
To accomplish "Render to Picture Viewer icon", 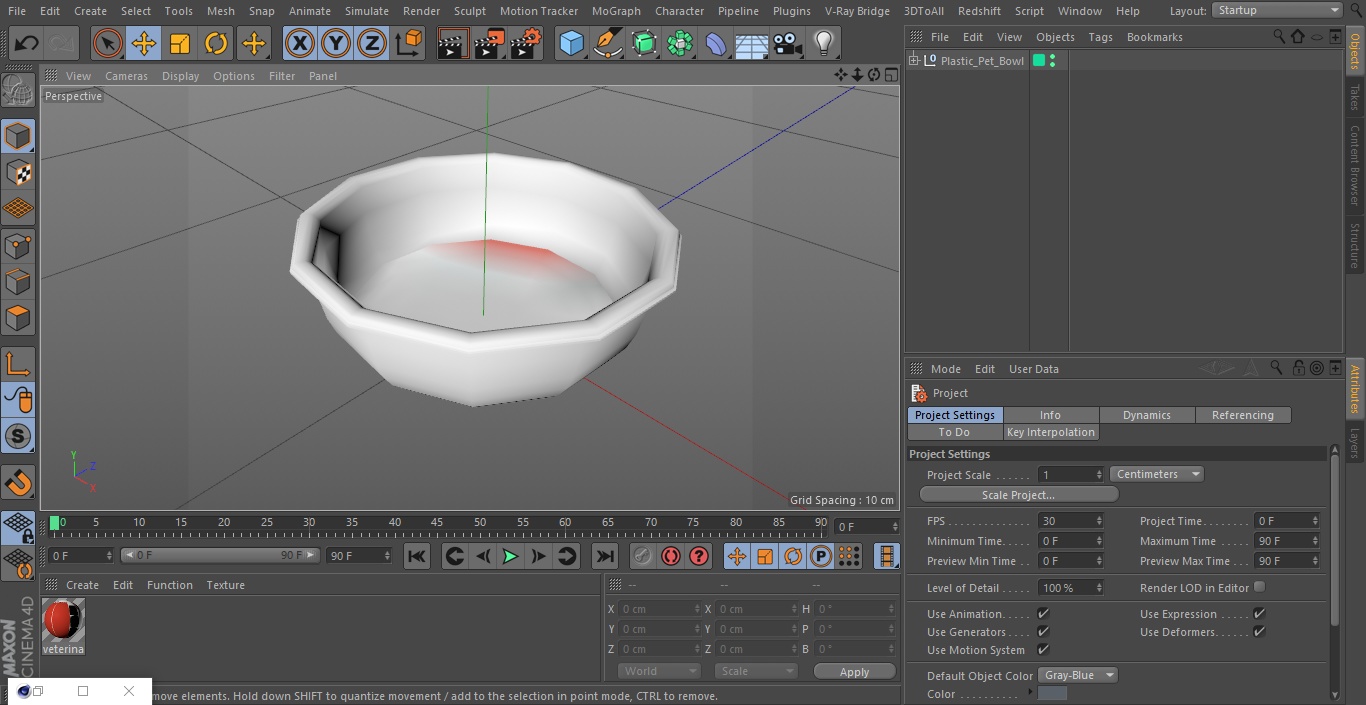I will click(x=489, y=43).
